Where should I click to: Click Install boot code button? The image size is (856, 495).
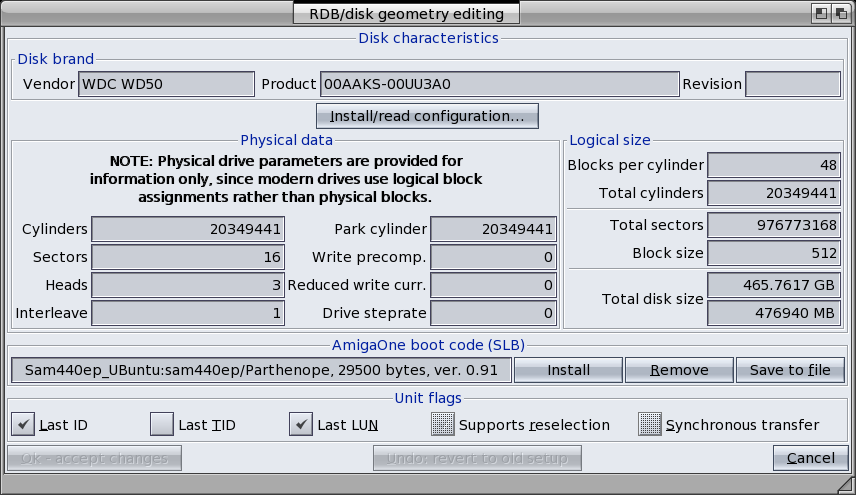pyautogui.click(x=568, y=370)
